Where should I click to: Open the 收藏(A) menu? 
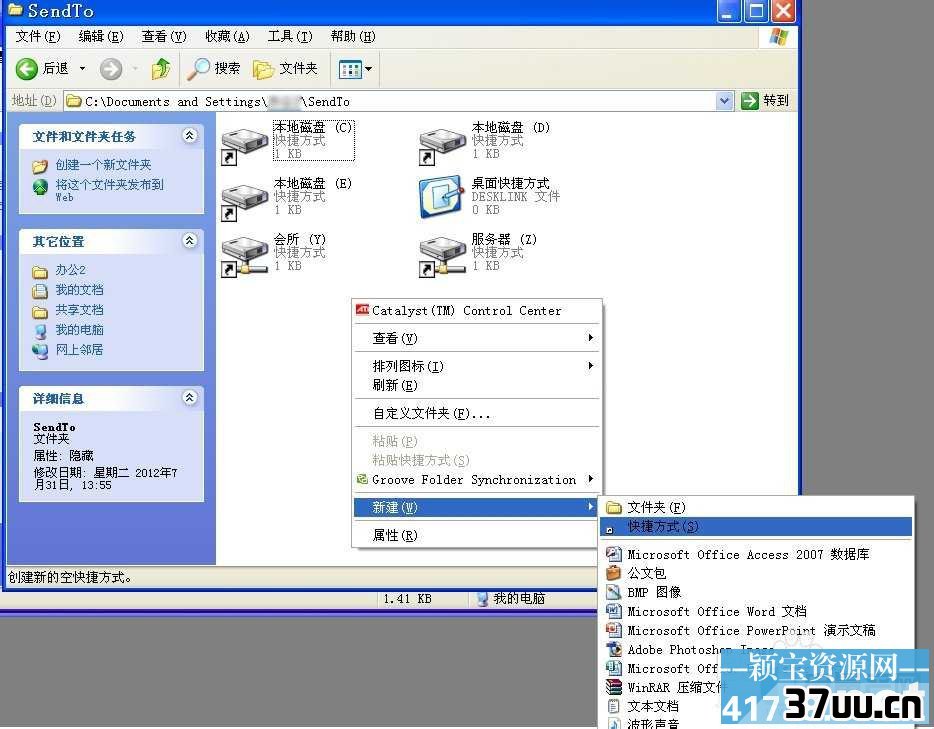[x=228, y=37]
